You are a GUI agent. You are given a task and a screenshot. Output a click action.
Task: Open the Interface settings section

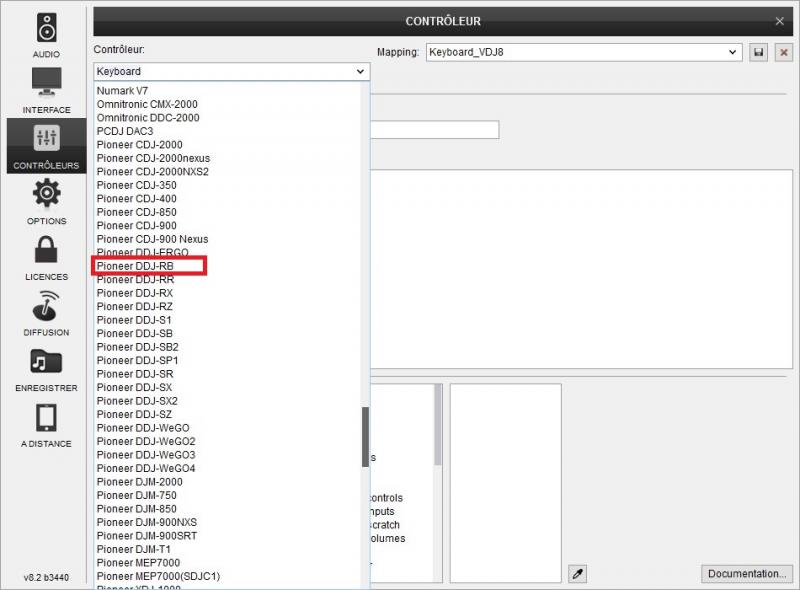(46, 90)
